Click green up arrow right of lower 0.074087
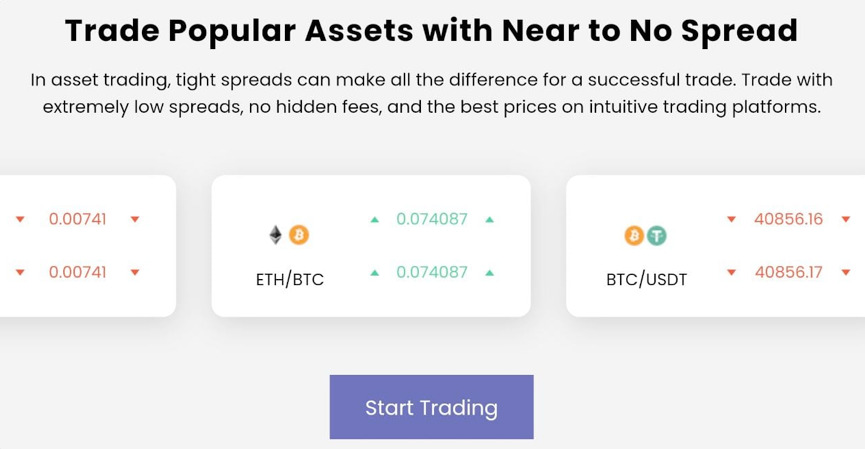This screenshot has height=449, width=865. pyautogui.click(x=489, y=272)
